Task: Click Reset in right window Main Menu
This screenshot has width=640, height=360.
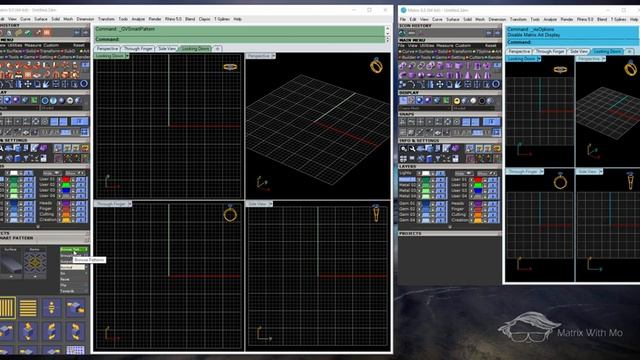Action: pos(491,46)
